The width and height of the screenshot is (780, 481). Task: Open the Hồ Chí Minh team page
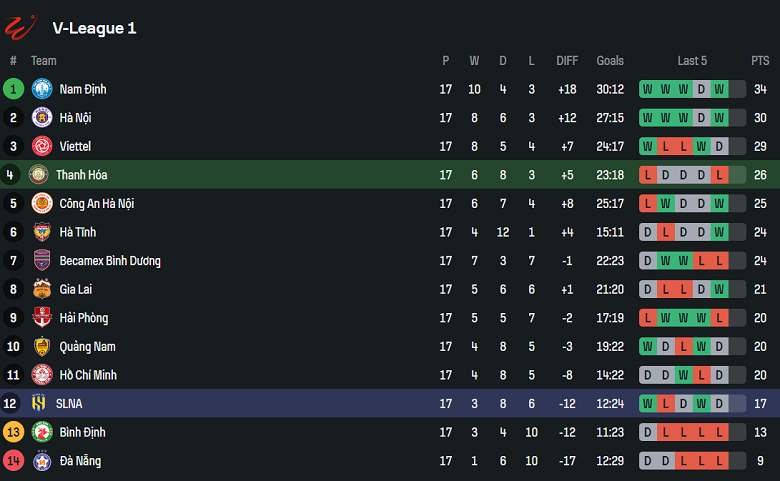(89, 375)
